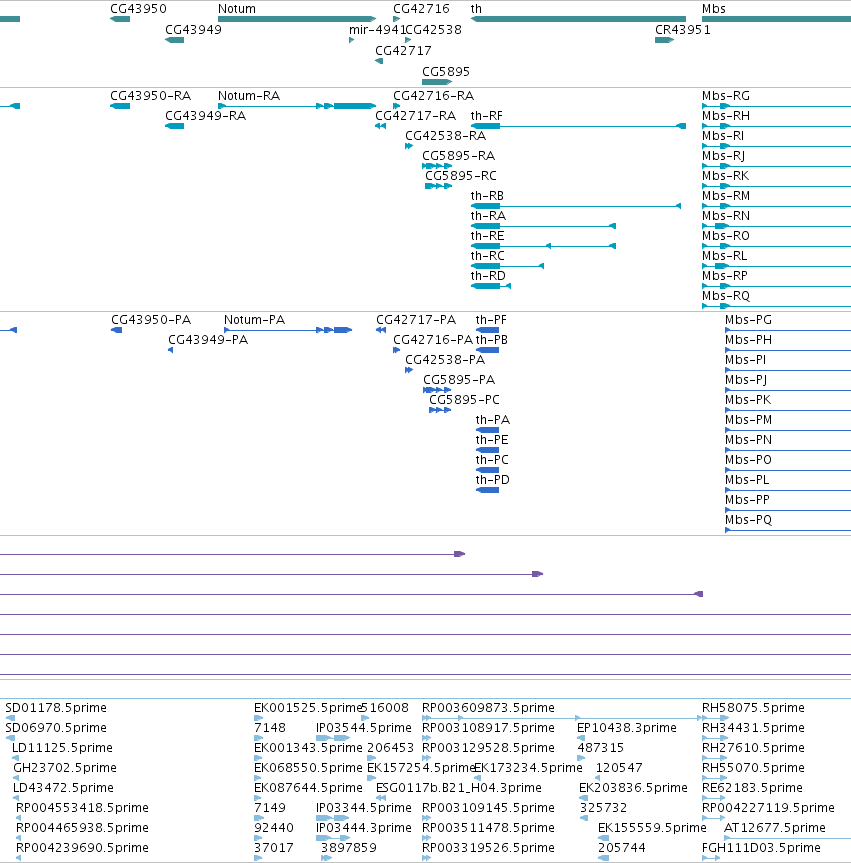The image size is (851, 863).
Task: Click the Mbs-RK transcript label
Action: 725,176
